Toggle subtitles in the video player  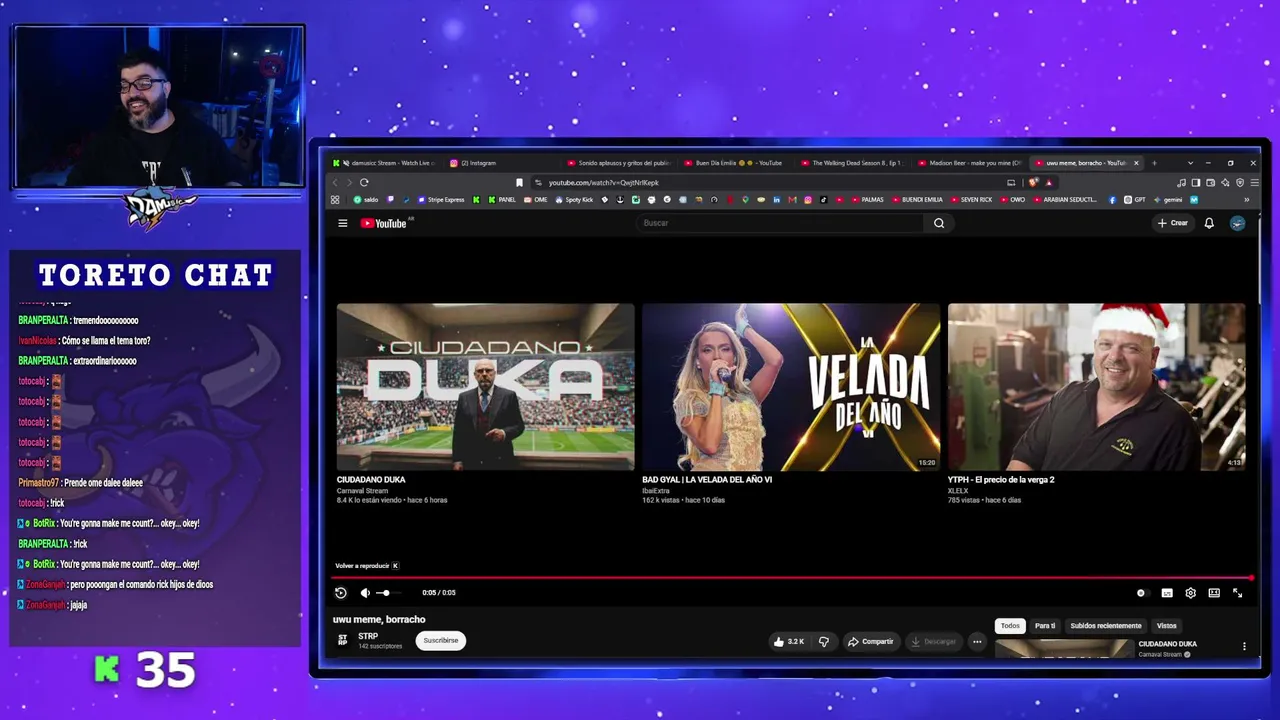pyautogui.click(x=1167, y=593)
